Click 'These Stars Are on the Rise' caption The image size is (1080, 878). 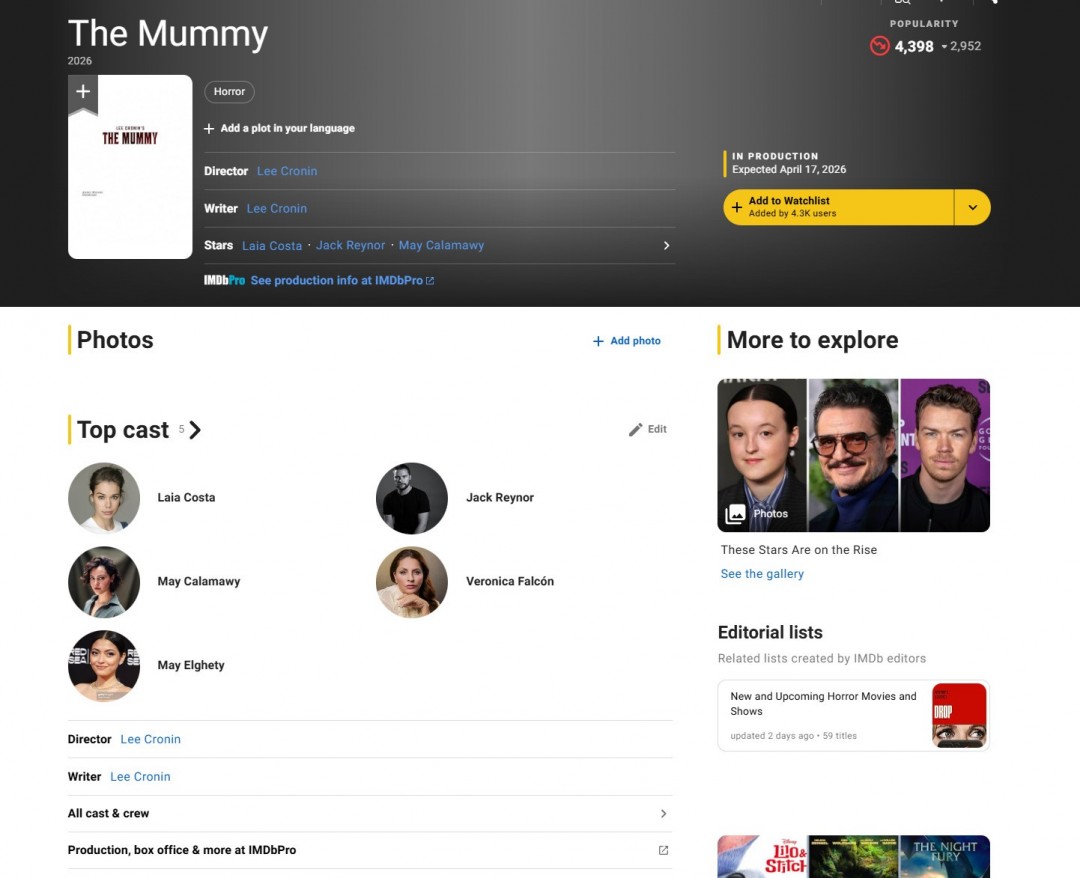(x=799, y=550)
